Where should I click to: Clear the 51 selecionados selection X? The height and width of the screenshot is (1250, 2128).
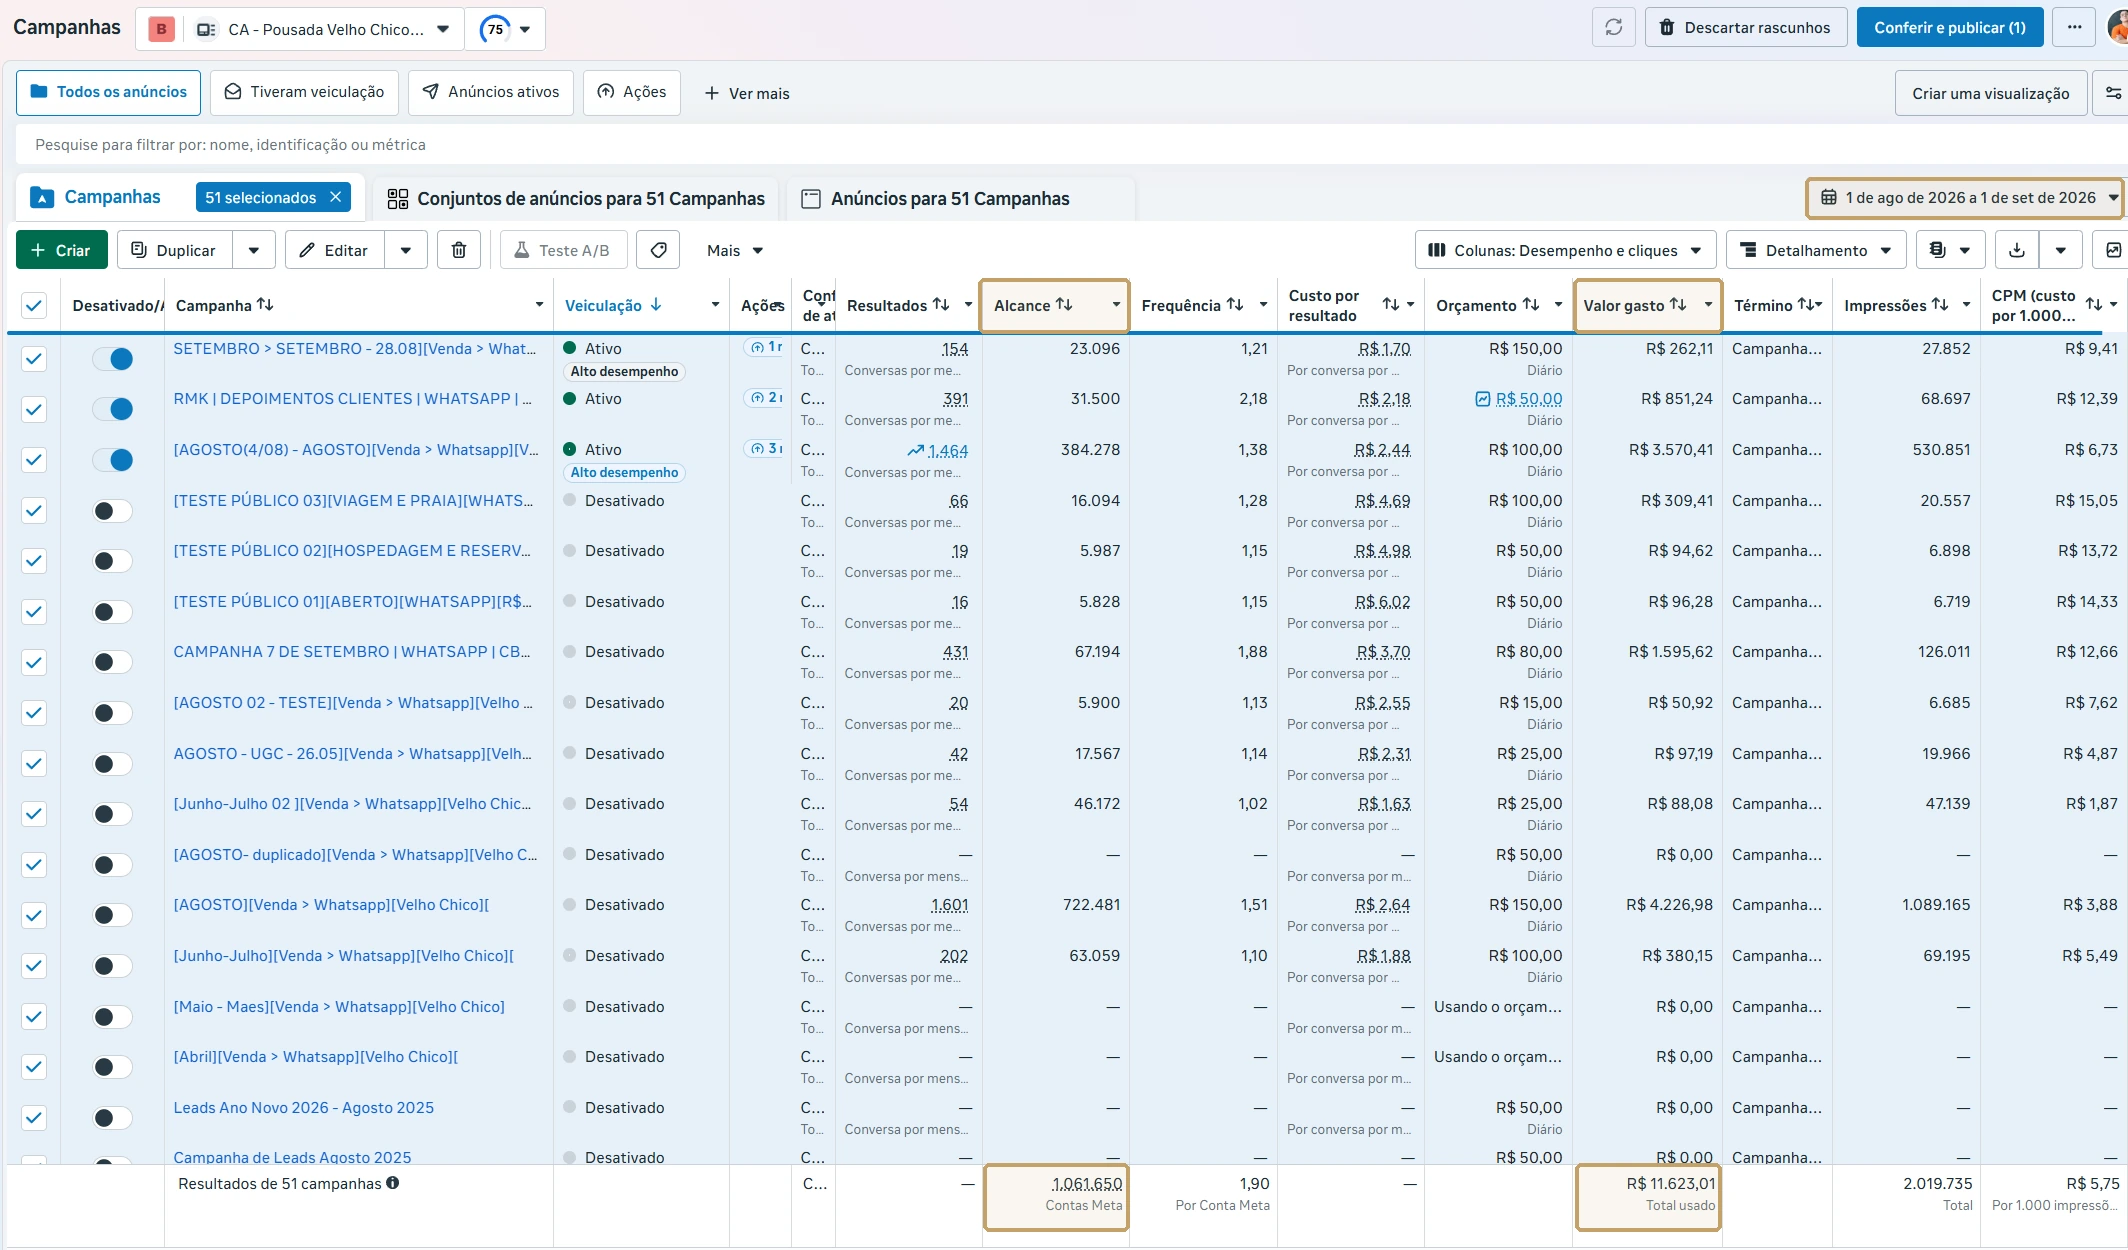336,197
